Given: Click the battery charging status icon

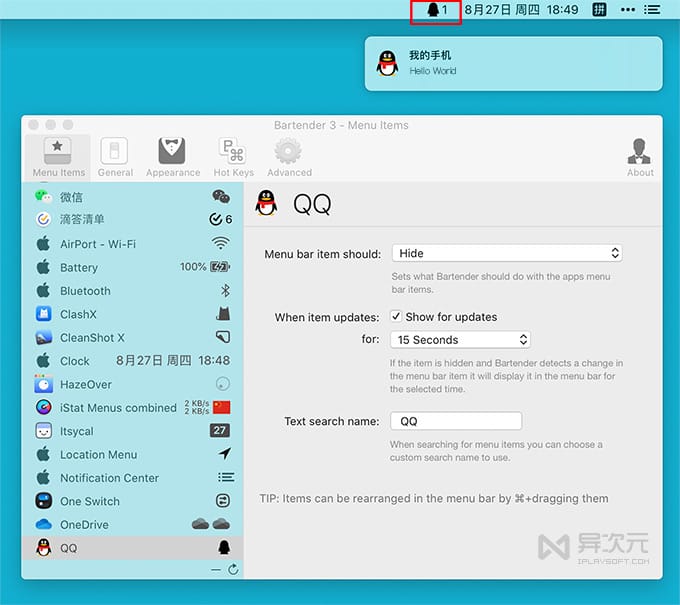Looking at the screenshot, I should pos(220,267).
